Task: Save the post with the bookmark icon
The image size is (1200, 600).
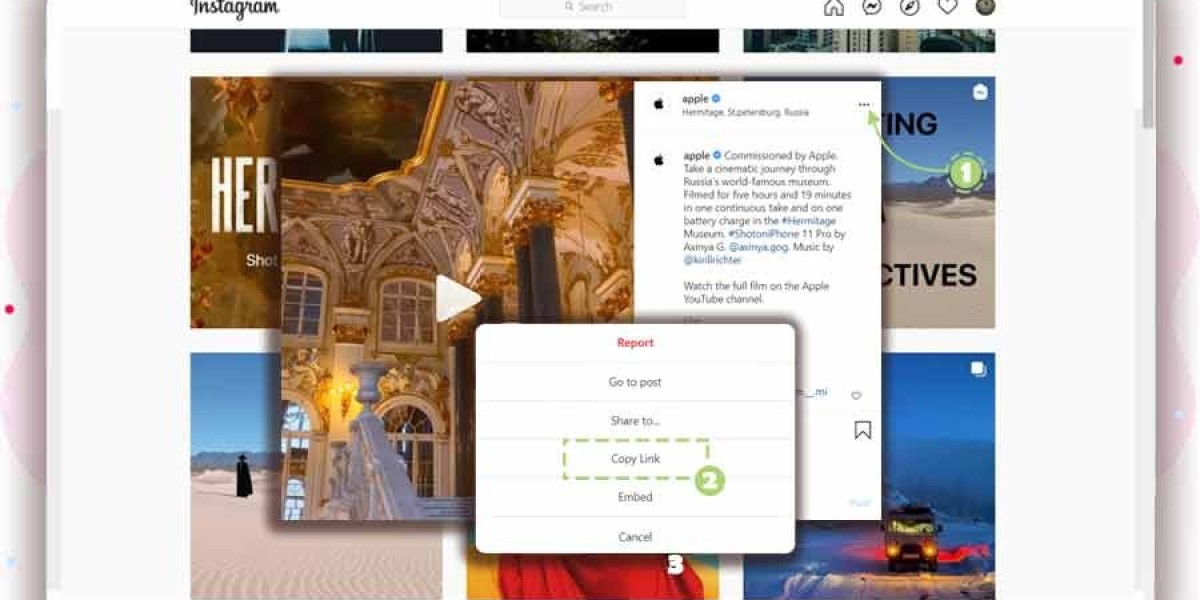Action: [x=861, y=431]
